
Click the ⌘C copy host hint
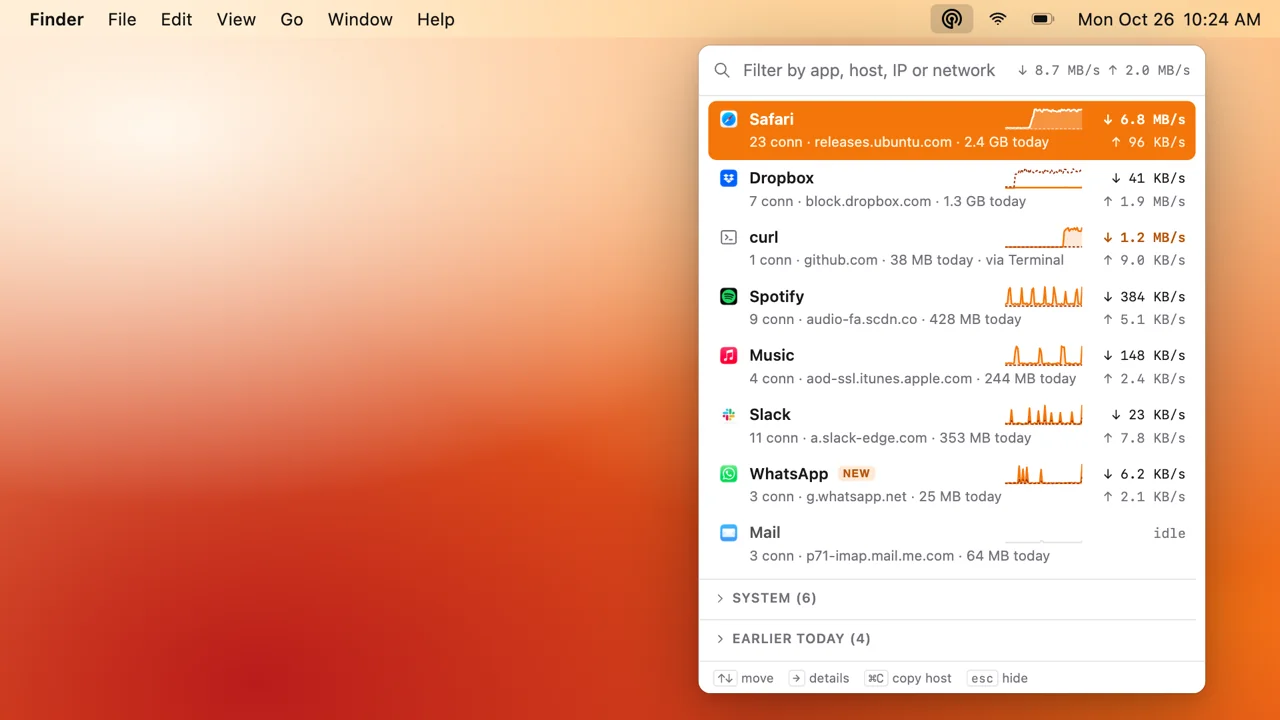[909, 678]
